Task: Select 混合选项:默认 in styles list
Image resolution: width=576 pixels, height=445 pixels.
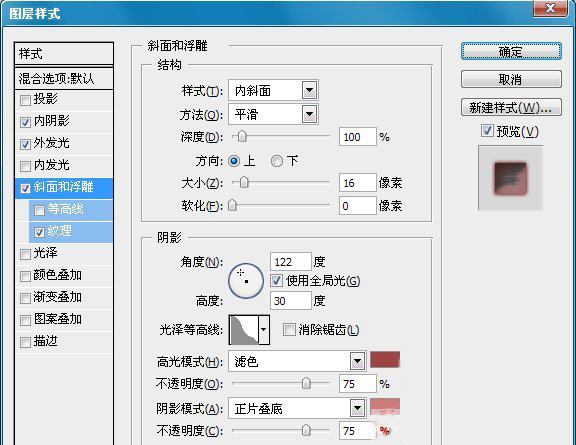Action: tap(64, 78)
